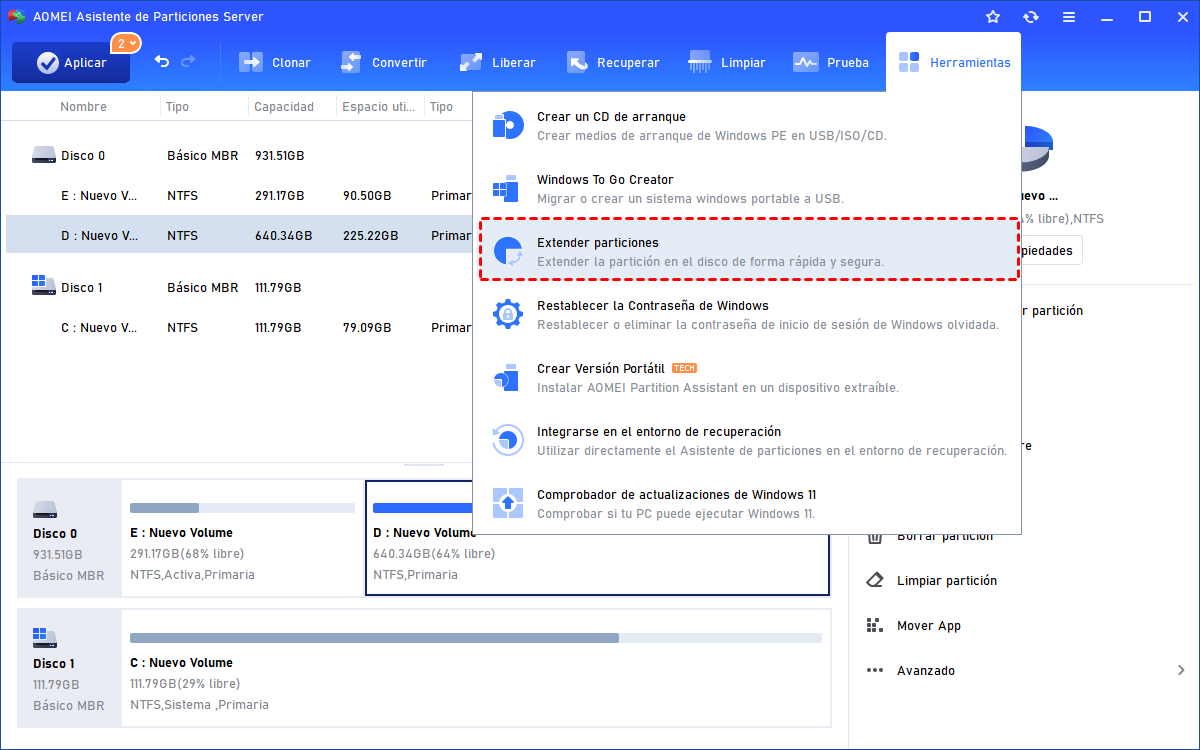Select E : Nuevo Volume block in disk map
Screen dimensions: 1200x750
(242, 538)
